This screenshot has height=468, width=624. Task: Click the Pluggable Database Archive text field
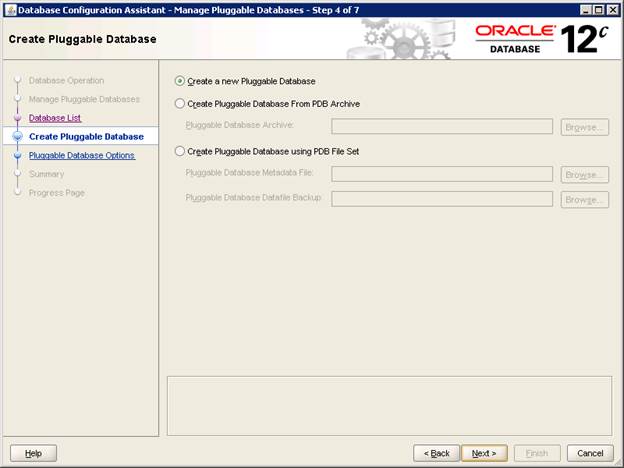pos(441,126)
